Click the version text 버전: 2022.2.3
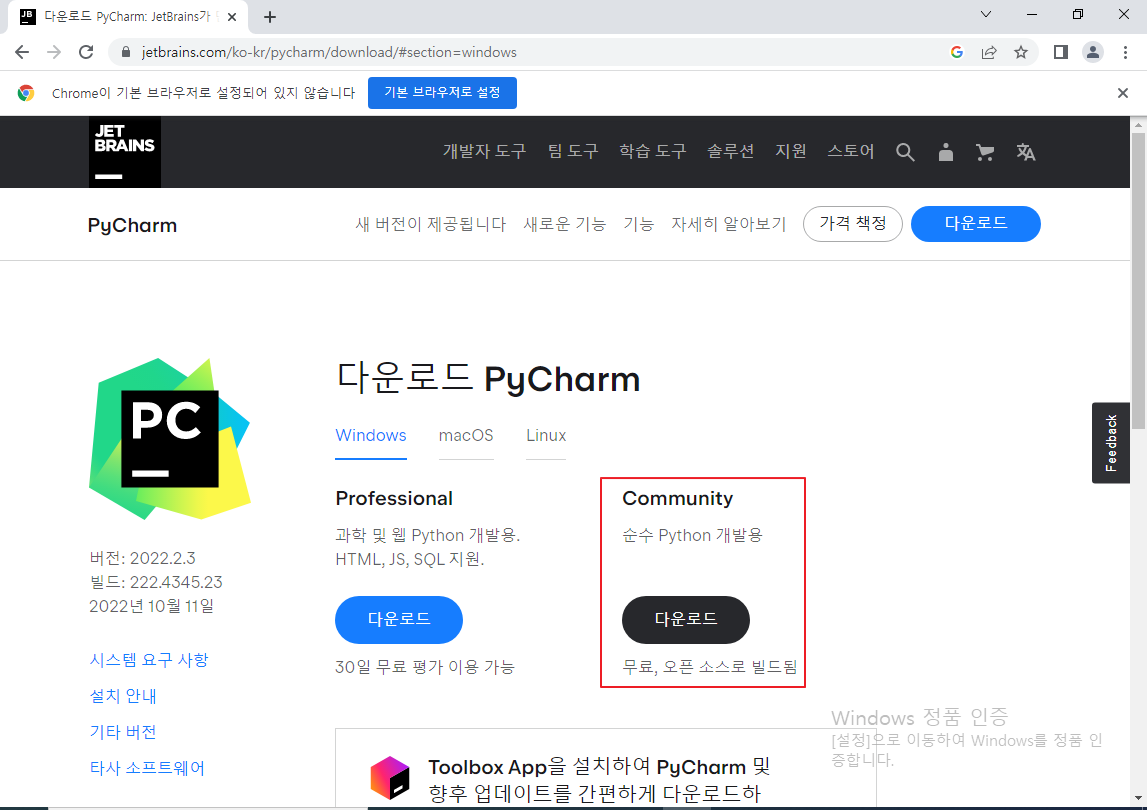Screen dimensions: 1147x810 click(143, 558)
